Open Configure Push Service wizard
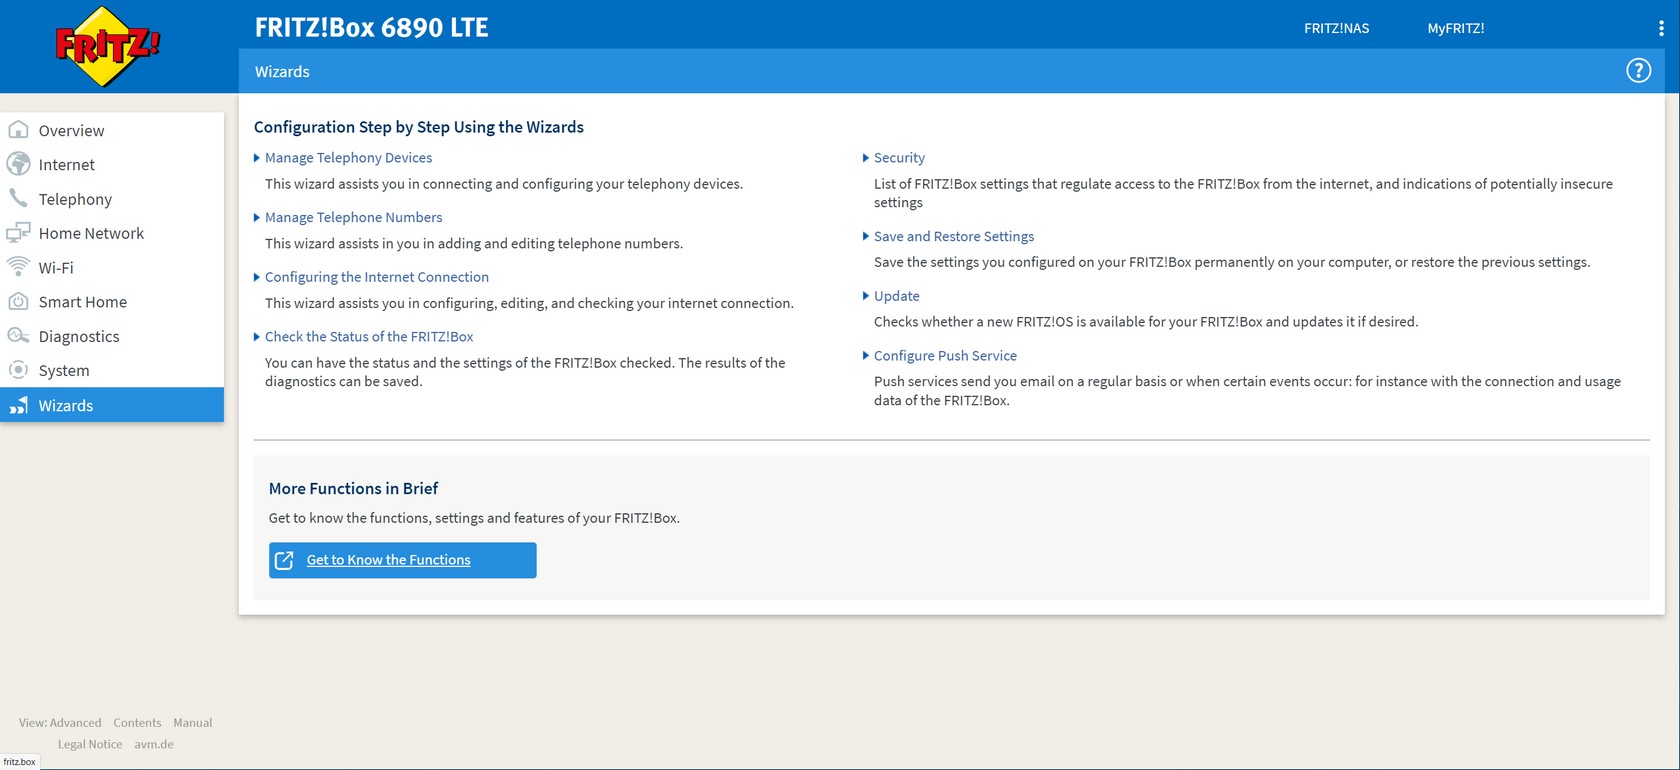1680x770 pixels. (945, 356)
